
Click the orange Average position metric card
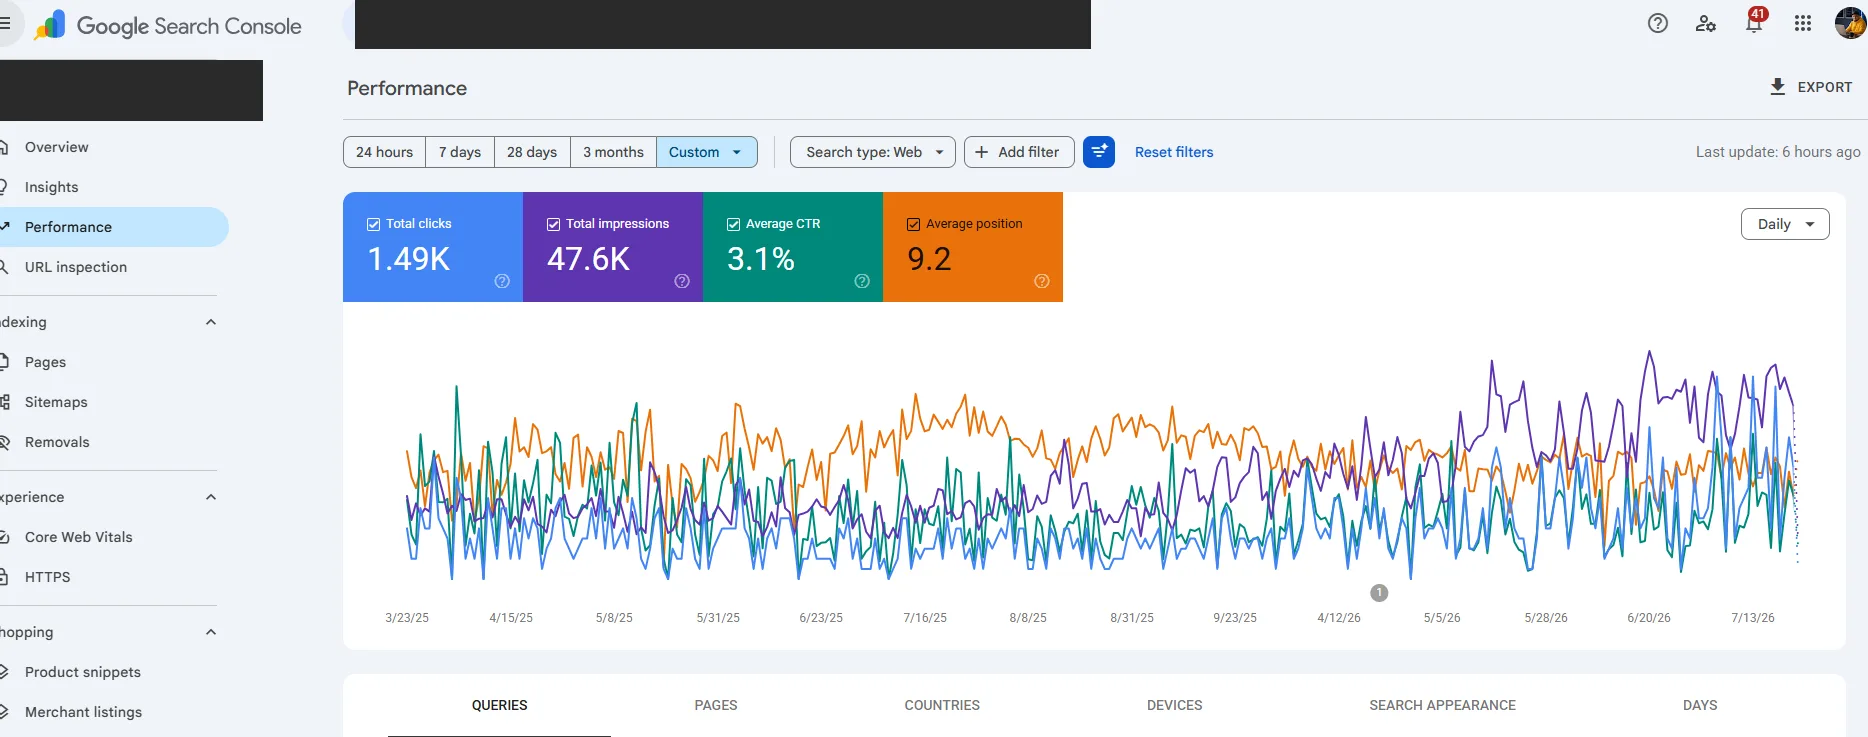tap(973, 247)
